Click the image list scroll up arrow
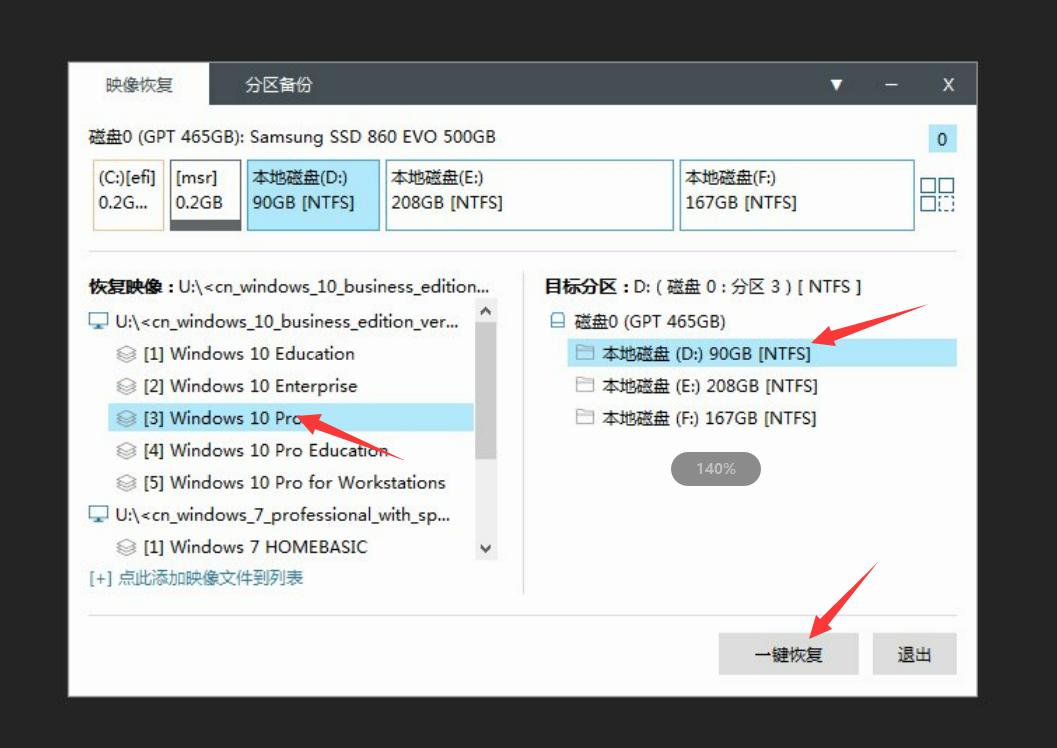 485,311
